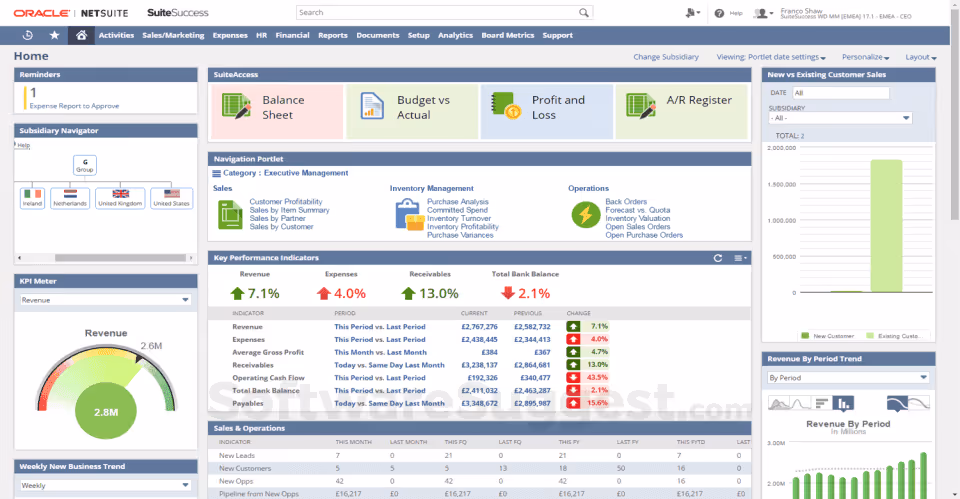Click the Inventory Management clipboard icon

pos(410,215)
